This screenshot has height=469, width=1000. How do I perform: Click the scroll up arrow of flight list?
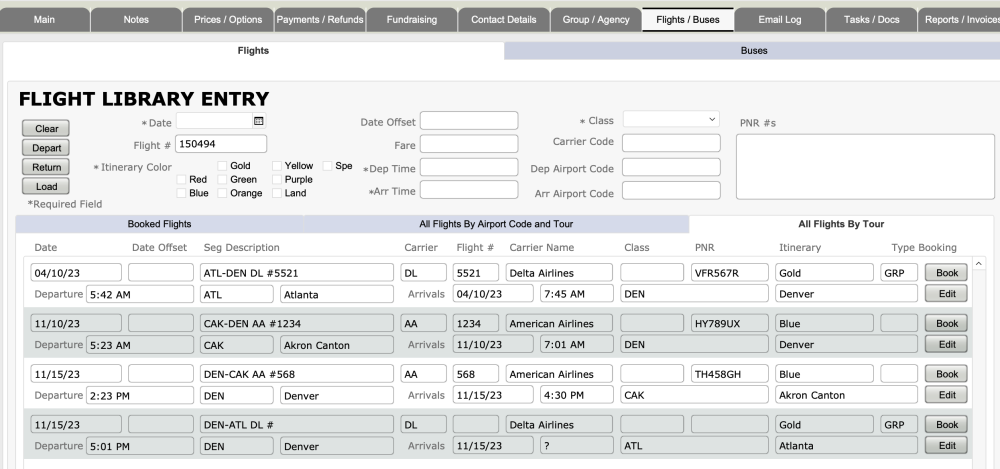pos(979,264)
